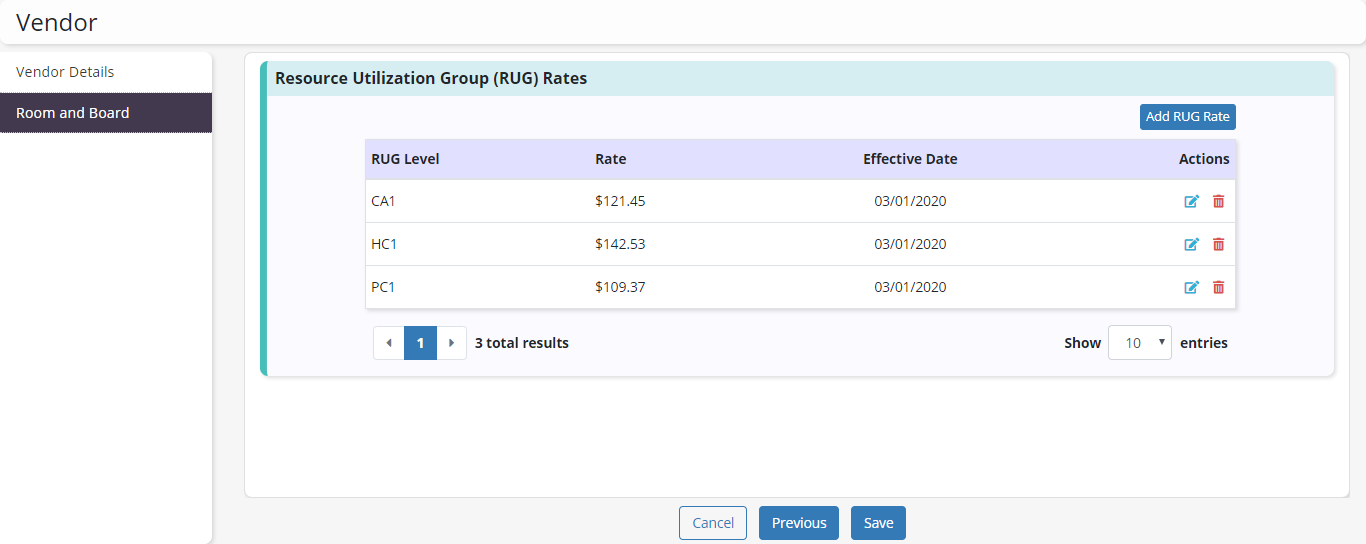Click the $142.53 rate cell

[x=620, y=244]
